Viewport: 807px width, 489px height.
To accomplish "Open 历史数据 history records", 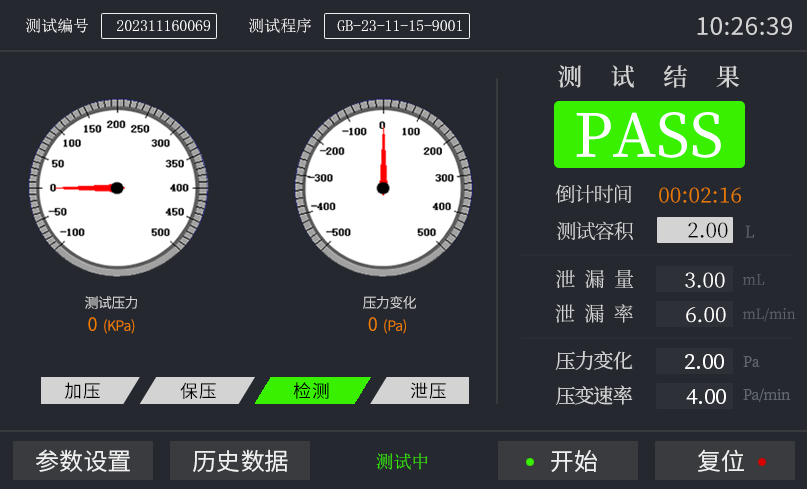I will tap(240, 461).
